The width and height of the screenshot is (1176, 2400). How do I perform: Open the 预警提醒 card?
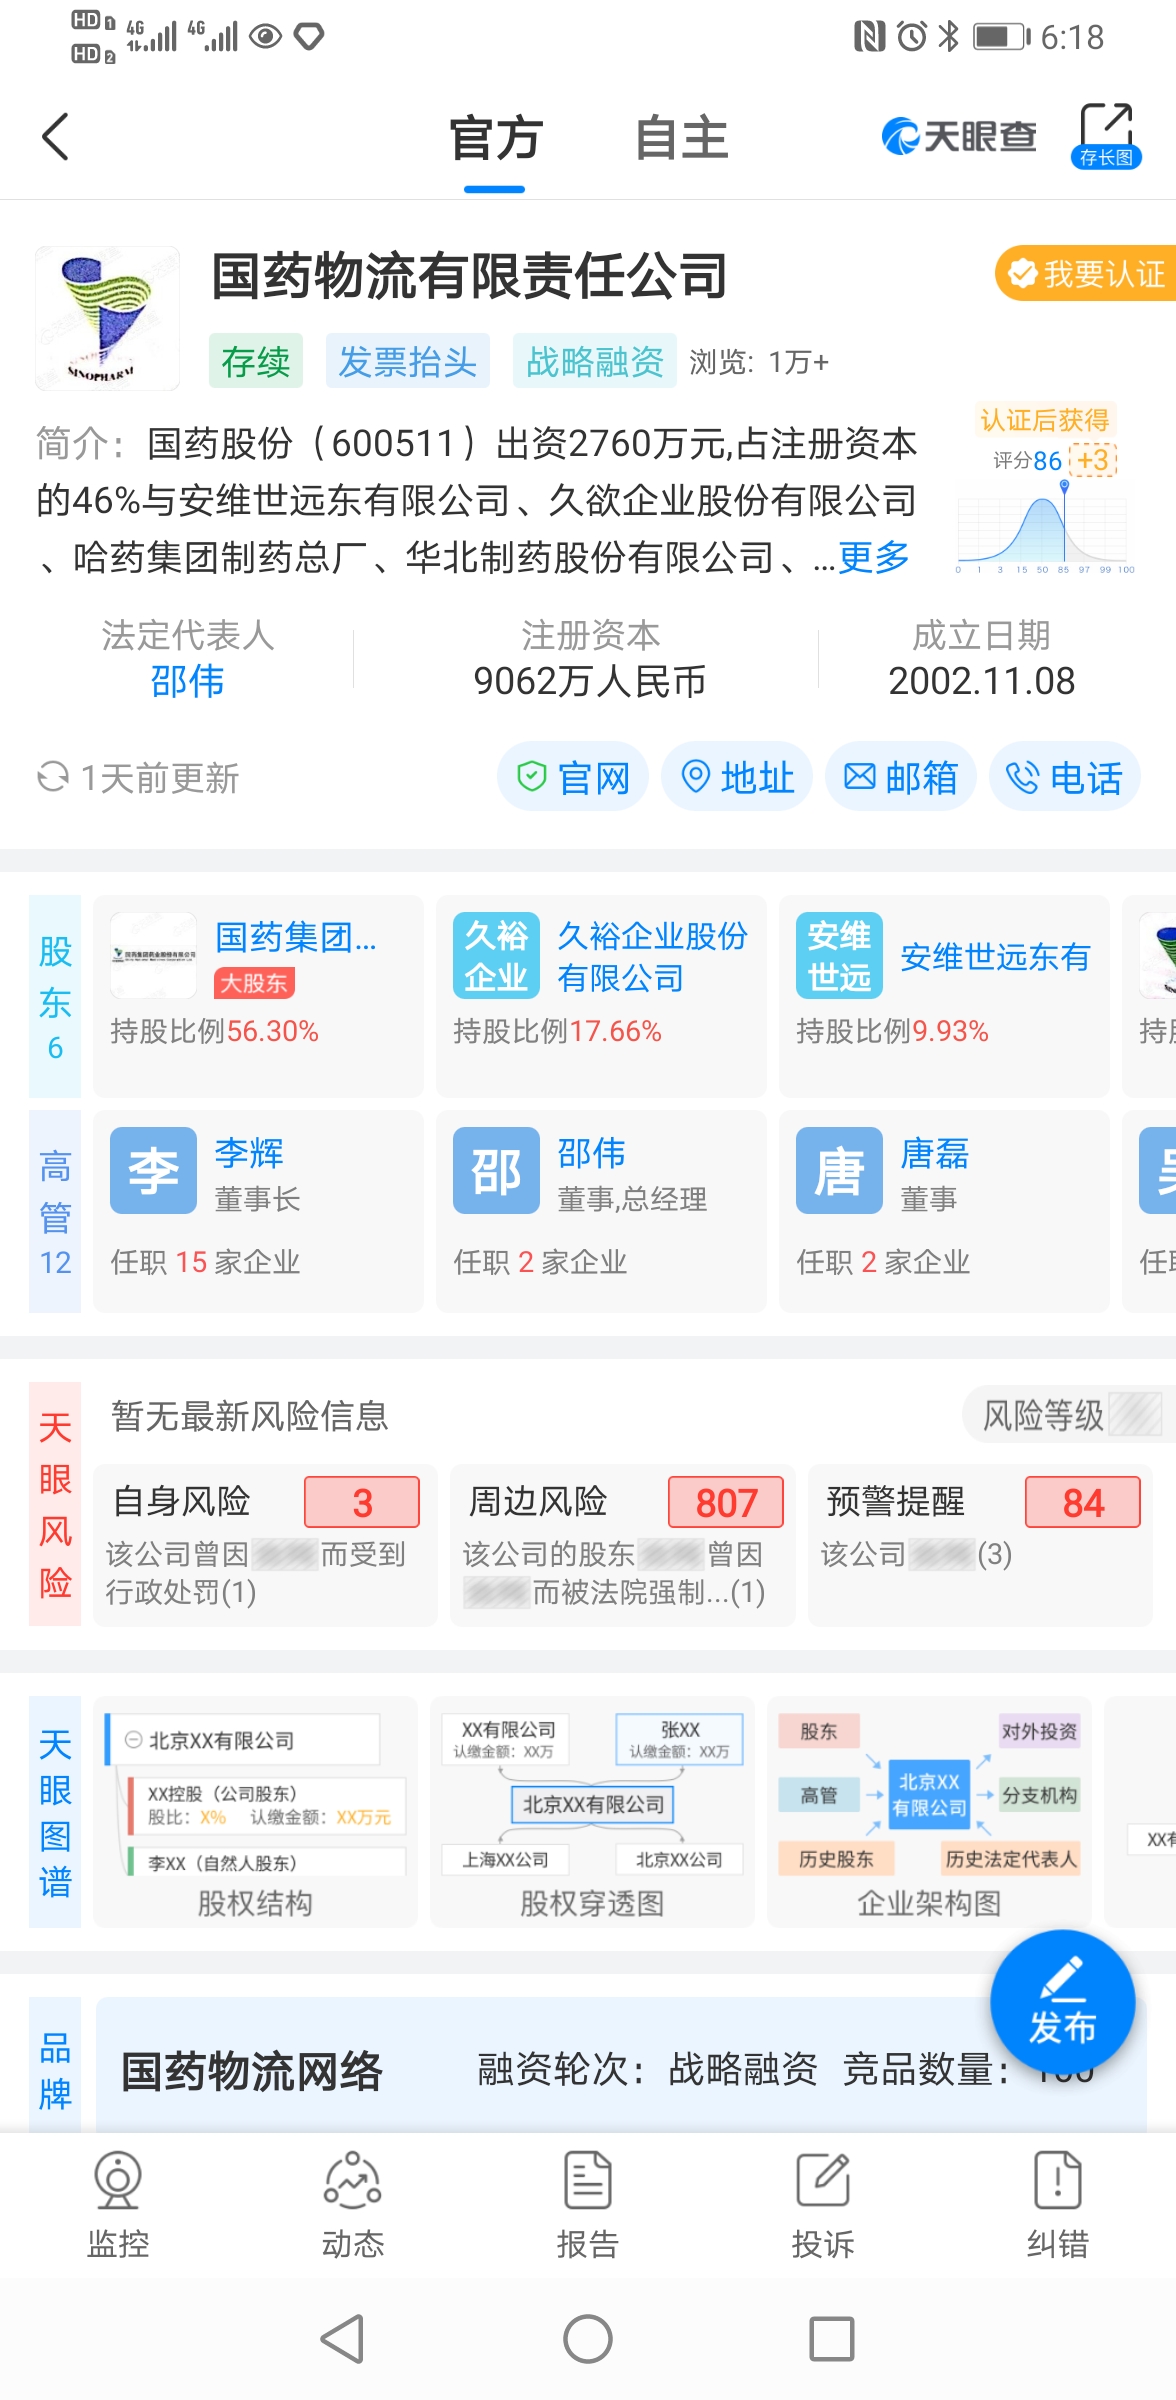click(x=980, y=1545)
